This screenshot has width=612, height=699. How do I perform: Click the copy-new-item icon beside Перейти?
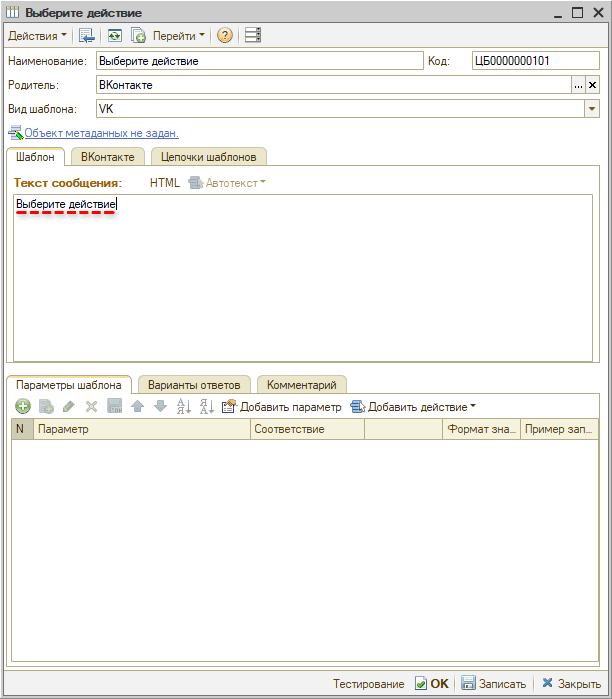[139, 35]
